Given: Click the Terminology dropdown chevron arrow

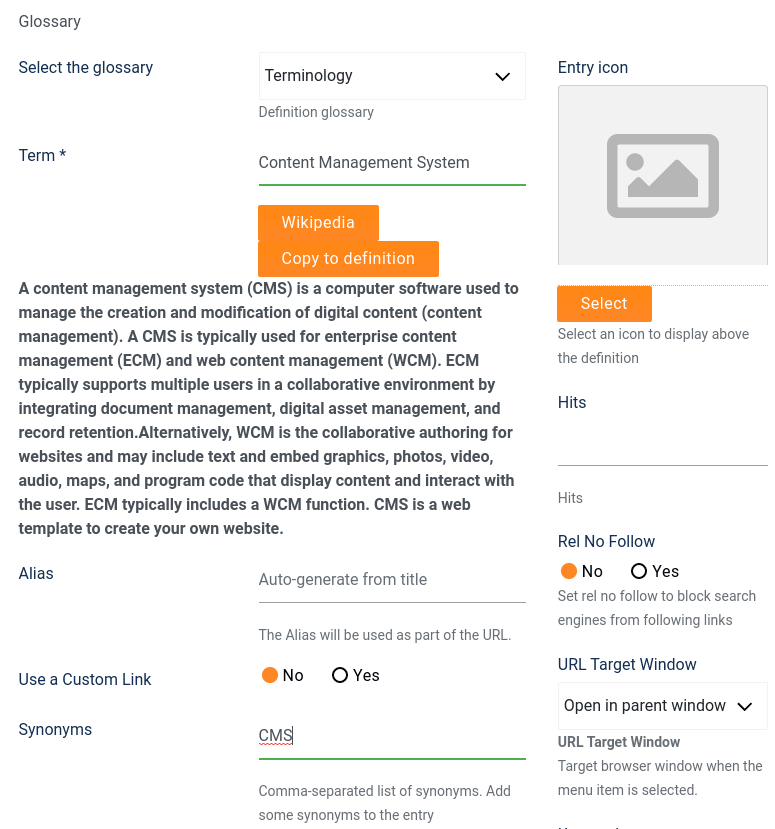Looking at the screenshot, I should [x=503, y=77].
